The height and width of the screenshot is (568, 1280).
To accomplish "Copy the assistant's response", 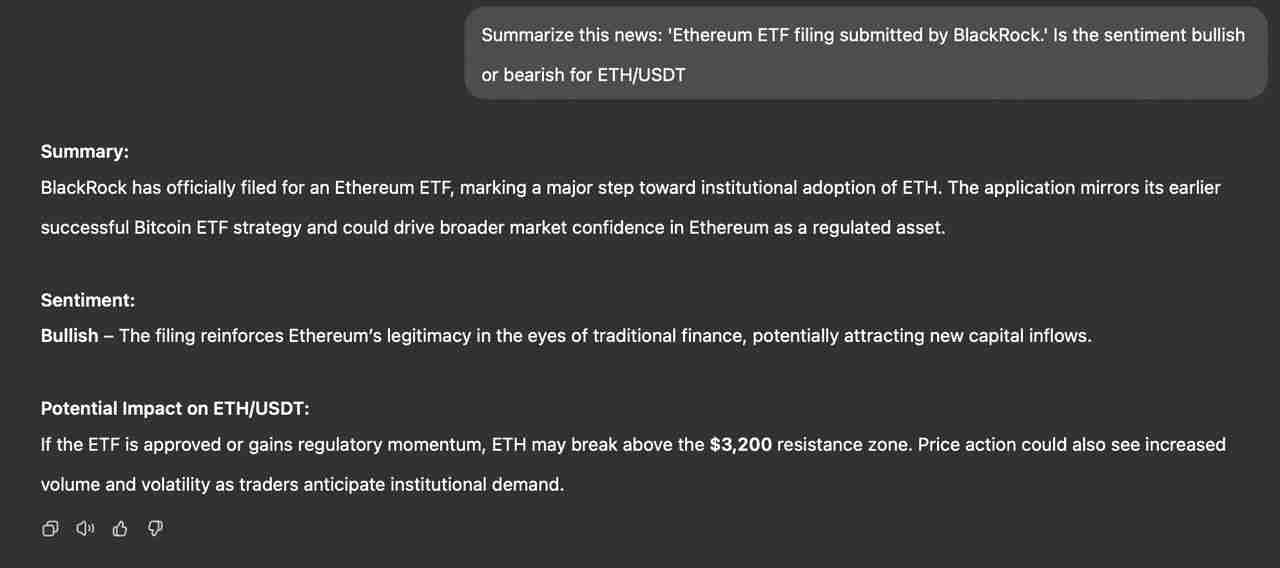I will (x=50, y=529).
